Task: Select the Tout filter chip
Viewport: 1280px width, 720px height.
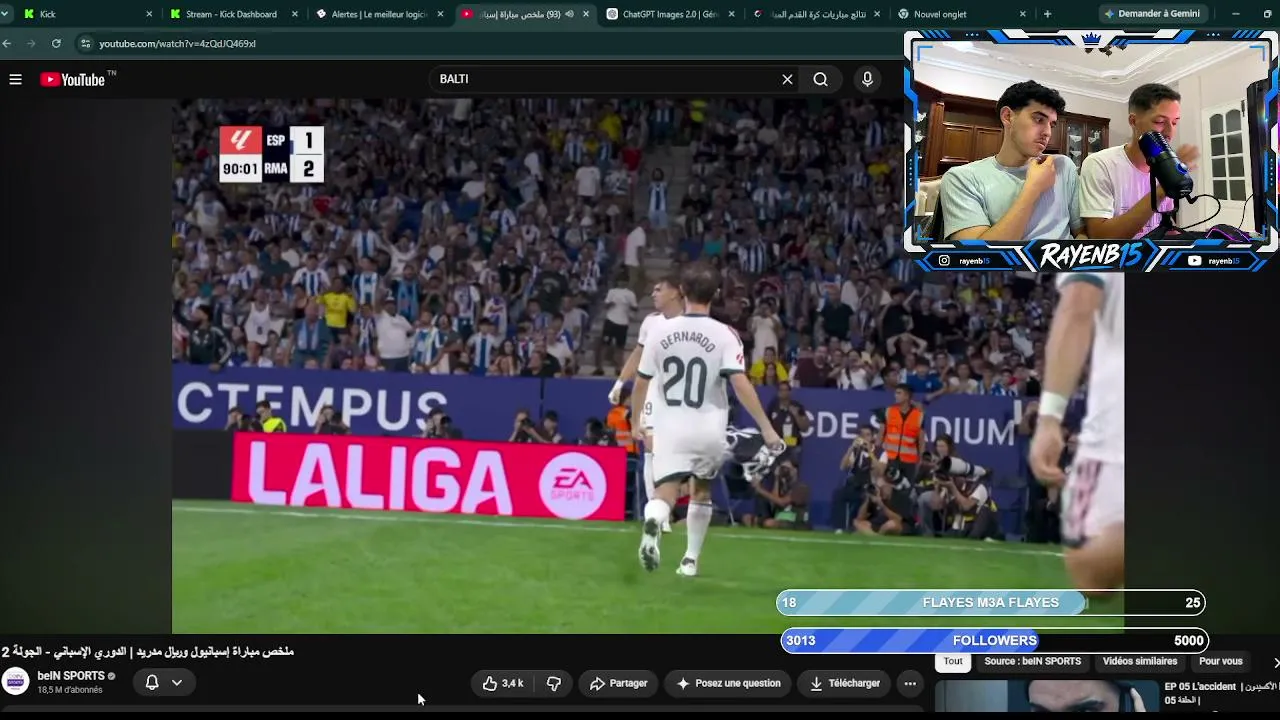Action: (x=953, y=661)
